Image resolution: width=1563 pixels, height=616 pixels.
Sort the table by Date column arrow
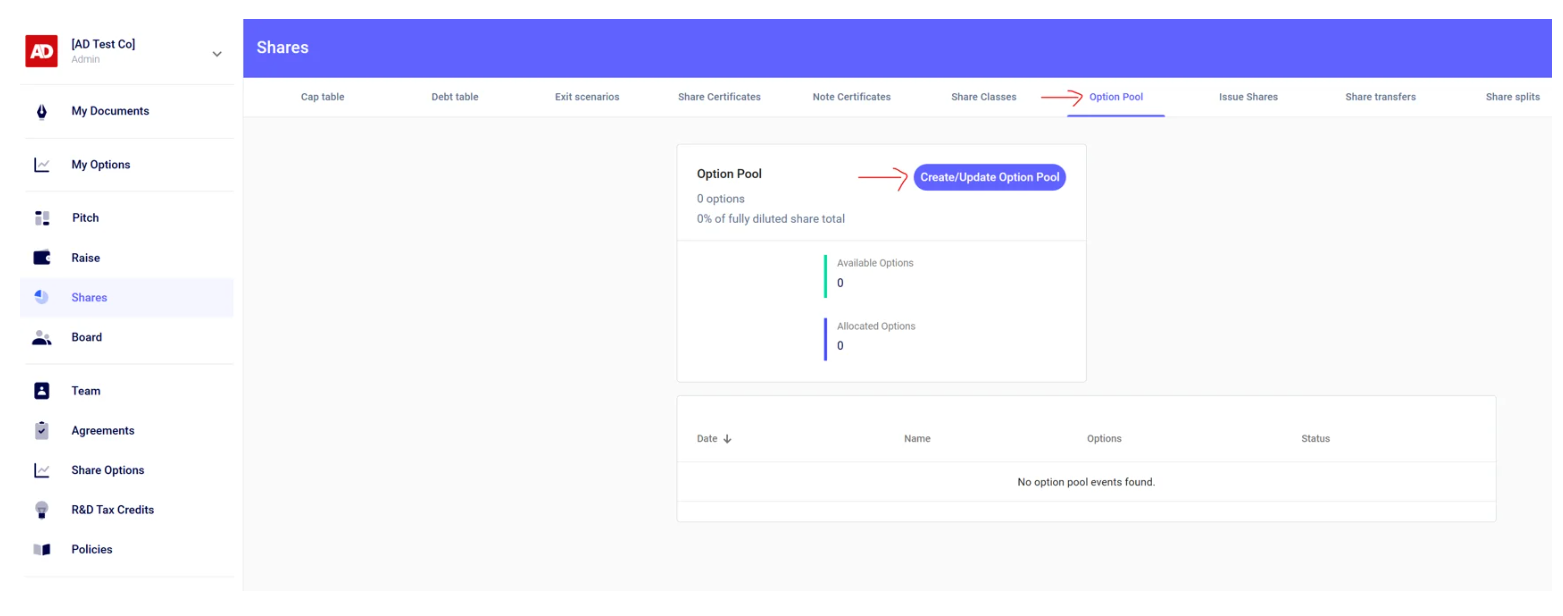coord(727,439)
